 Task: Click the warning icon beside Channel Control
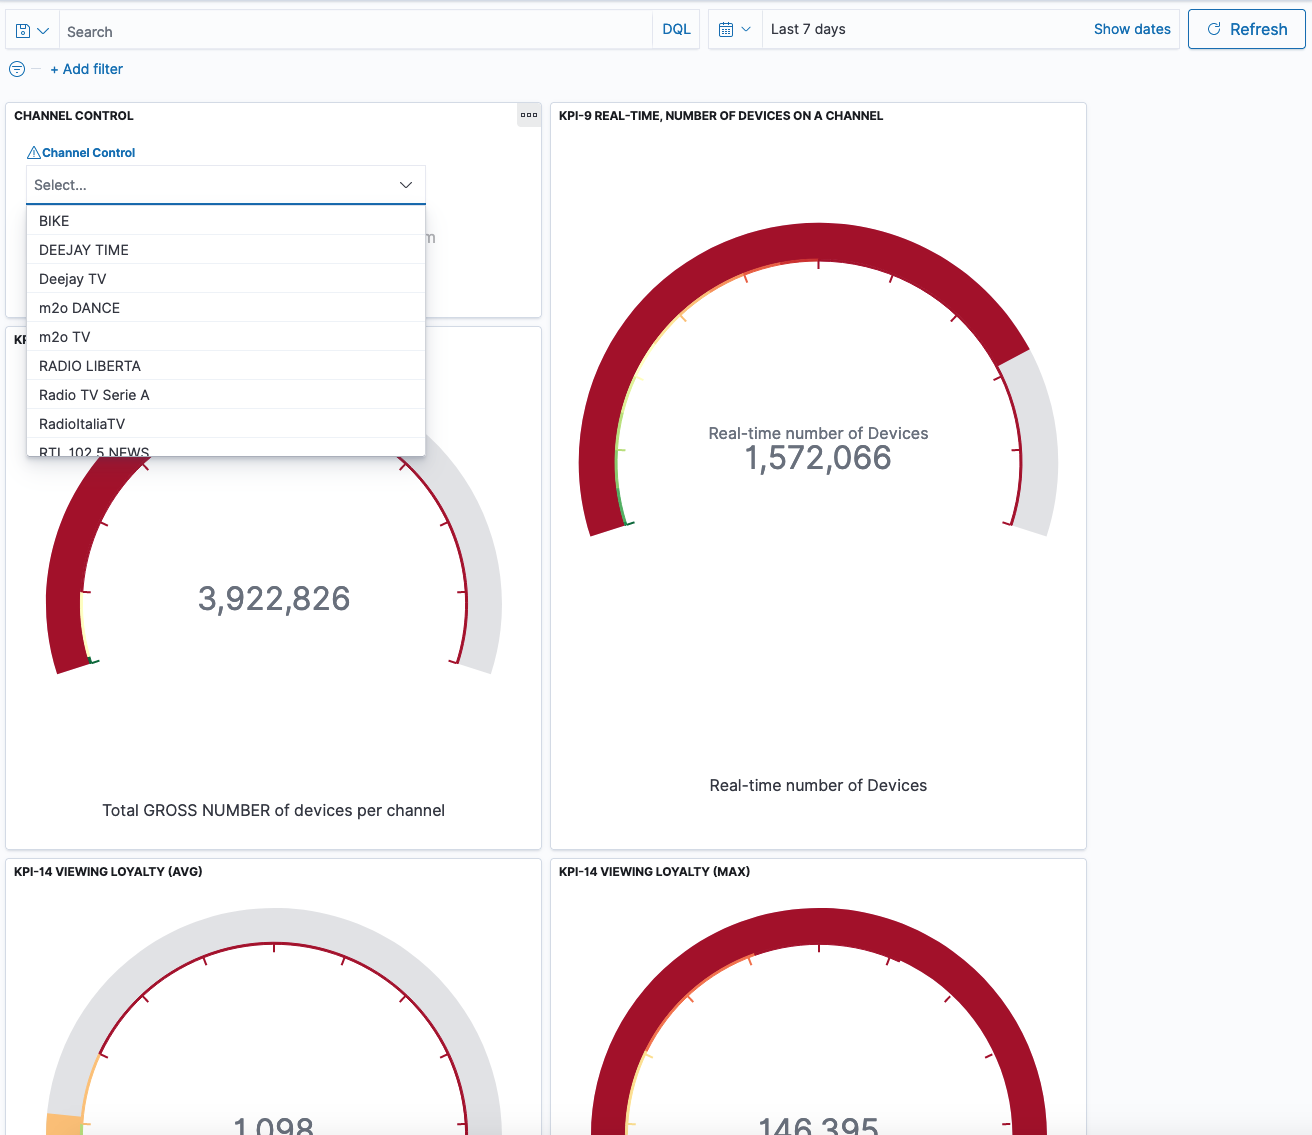pos(34,153)
